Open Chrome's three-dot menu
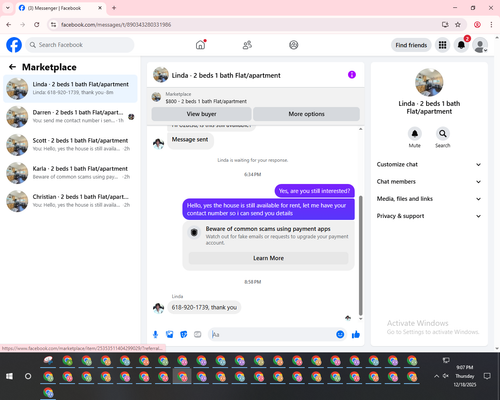This screenshot has width=500, height=400. [491, 25]
